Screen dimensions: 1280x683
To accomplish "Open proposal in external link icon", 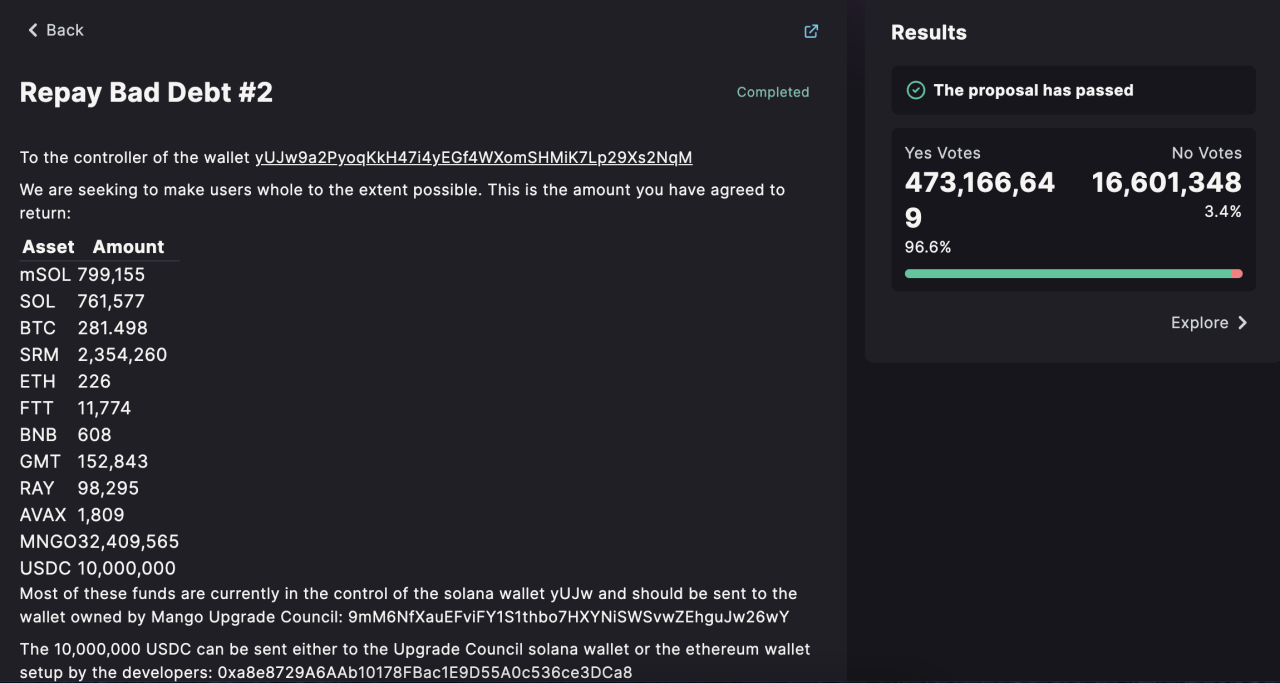I will click(811, 31).
